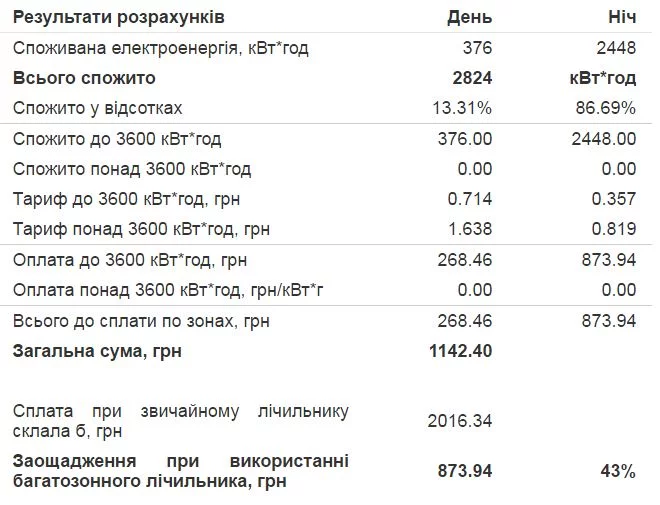Click the 'Спожито у відсотках' label
Image resolution: width=660 pixels, height=505 pixels.
(97, 108)
